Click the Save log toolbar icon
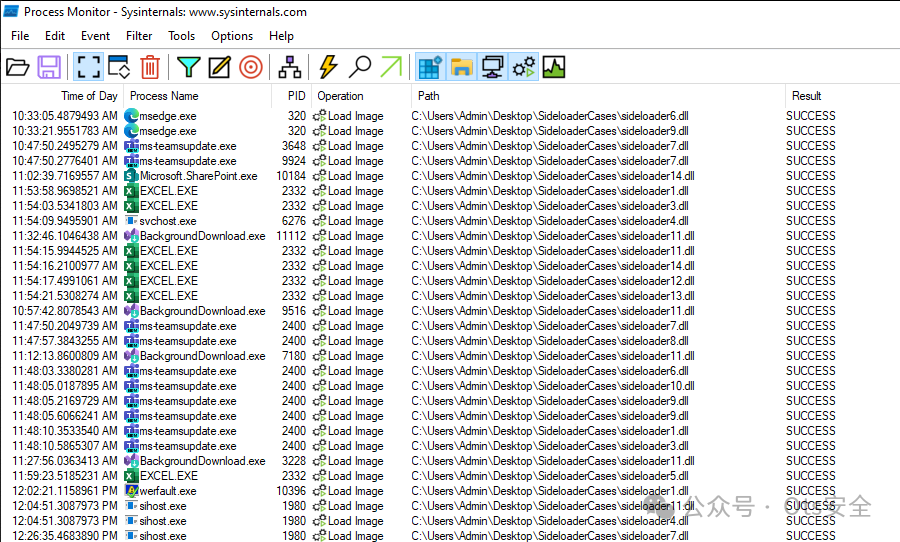900x542 pixels. coord(49,67)
